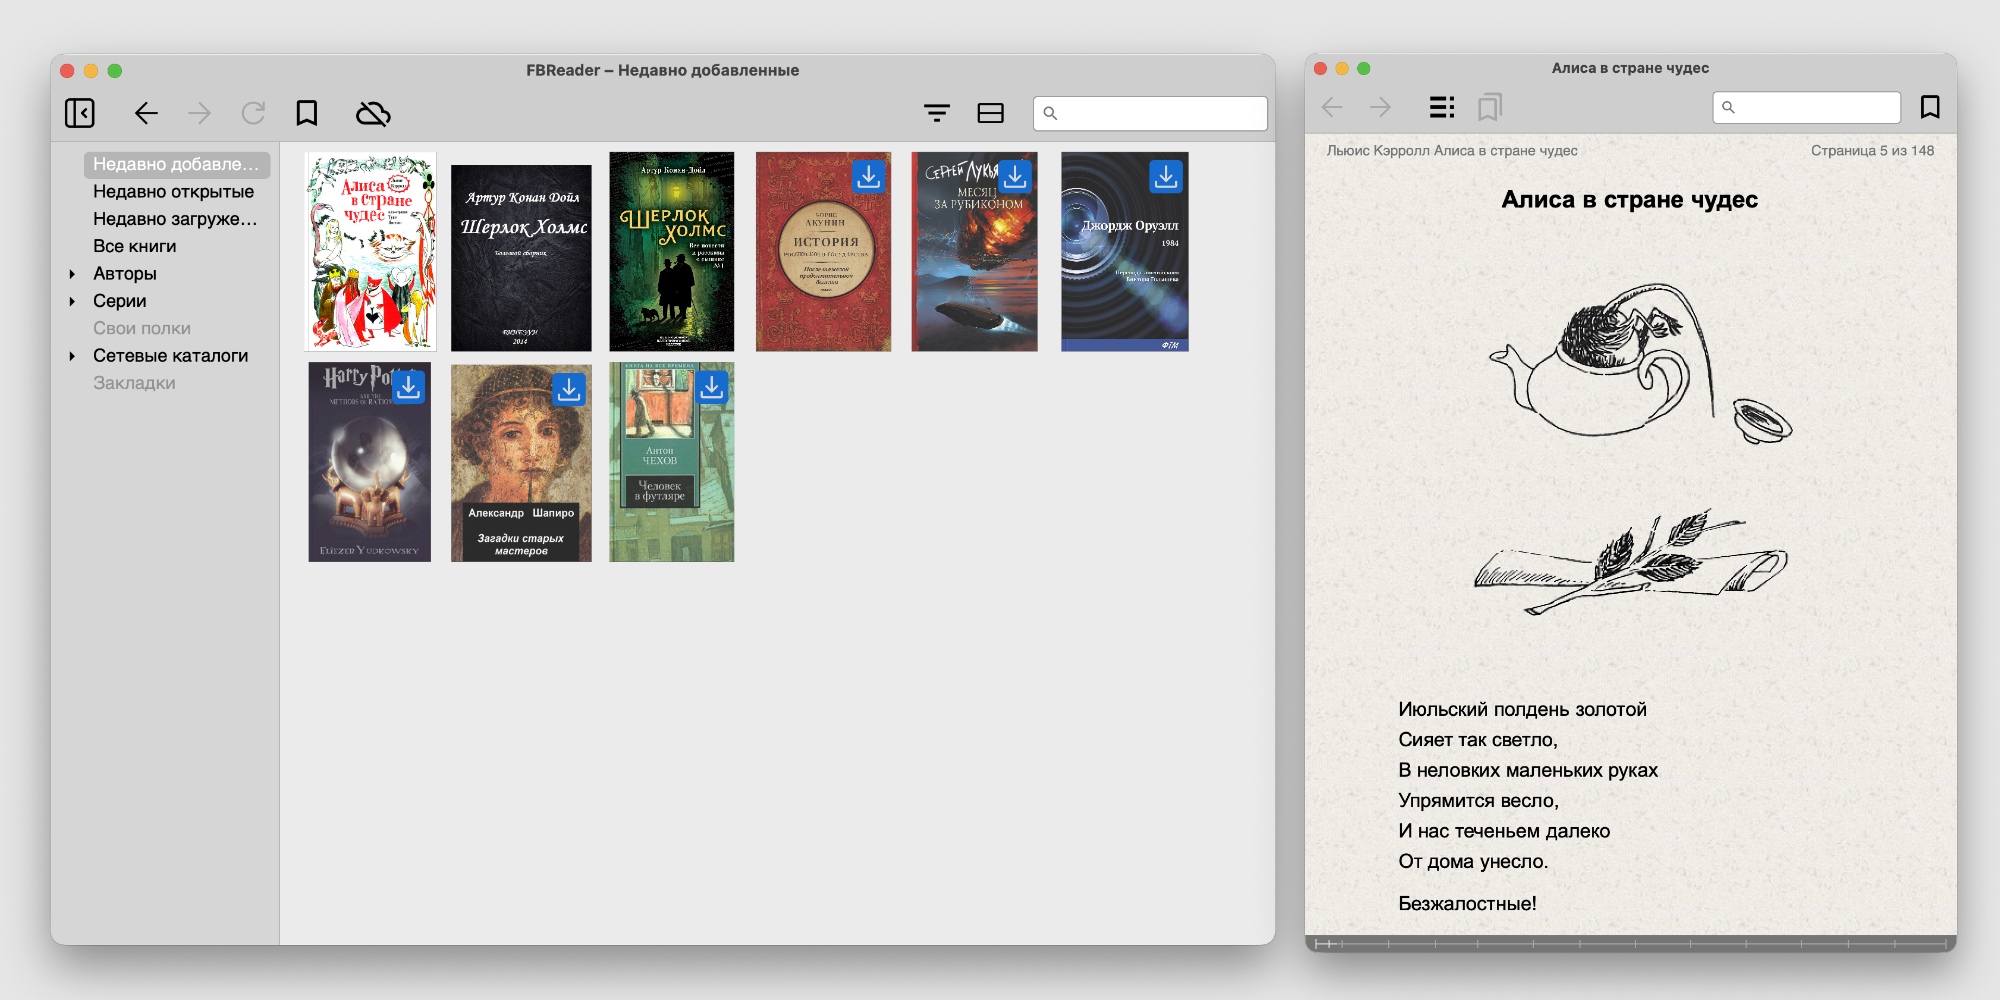The image size is (2000, 1000).
Task: Open Алиса в стране чудес book cover
Action: (370, 251)
